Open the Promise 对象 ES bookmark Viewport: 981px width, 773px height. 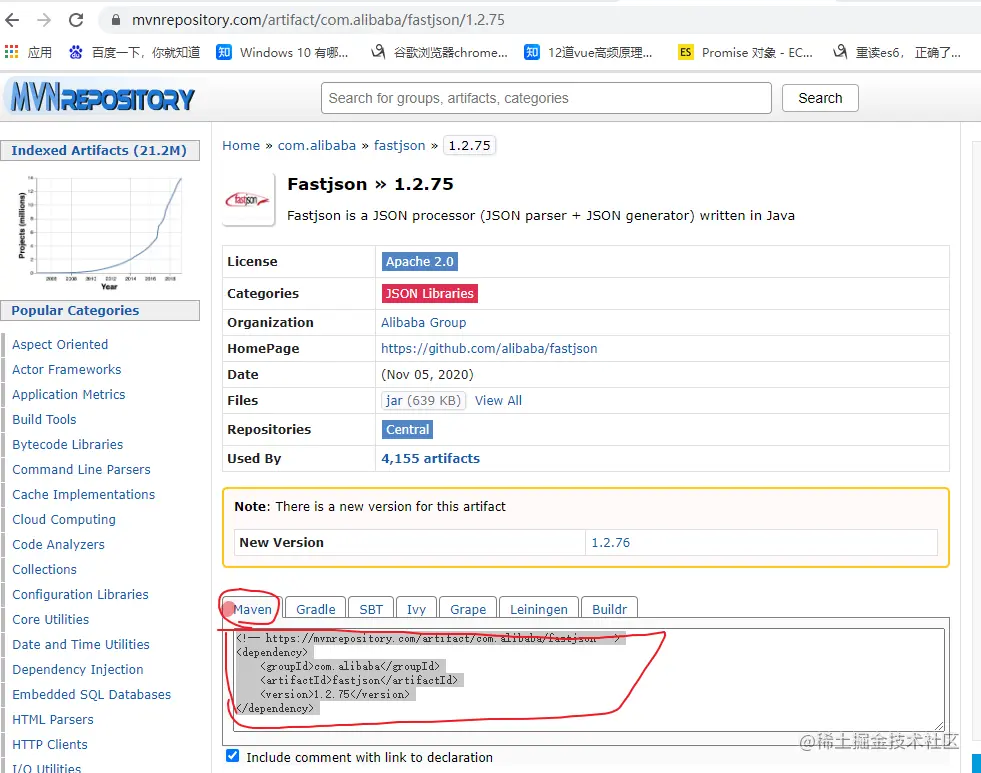coord(746,53)
